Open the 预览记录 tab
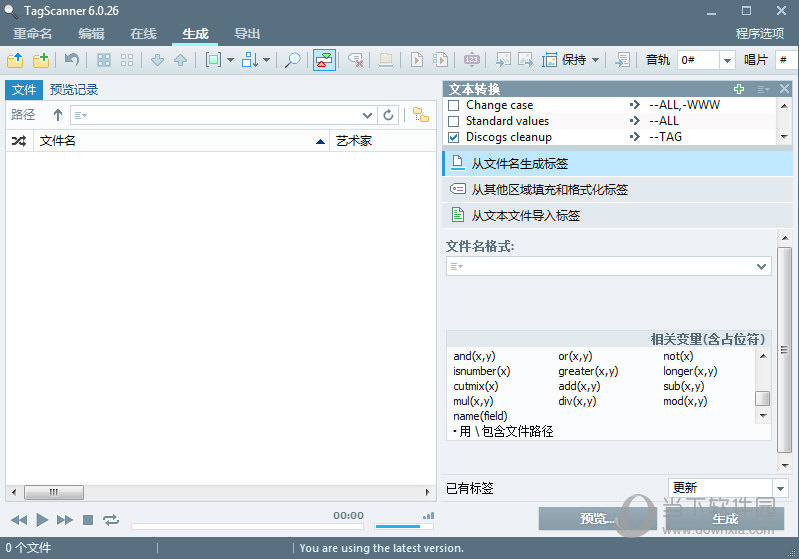Image resolution: width=799 pixels, height=559 pixels. coord(74,90)
